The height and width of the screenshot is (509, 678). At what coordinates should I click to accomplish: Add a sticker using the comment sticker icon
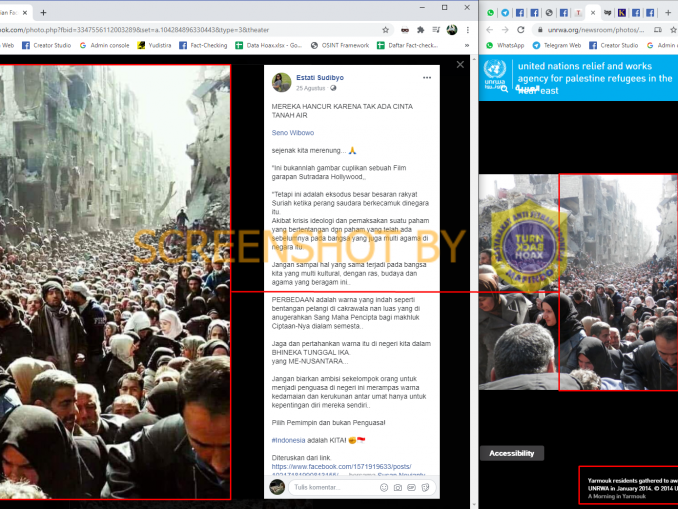425,487
